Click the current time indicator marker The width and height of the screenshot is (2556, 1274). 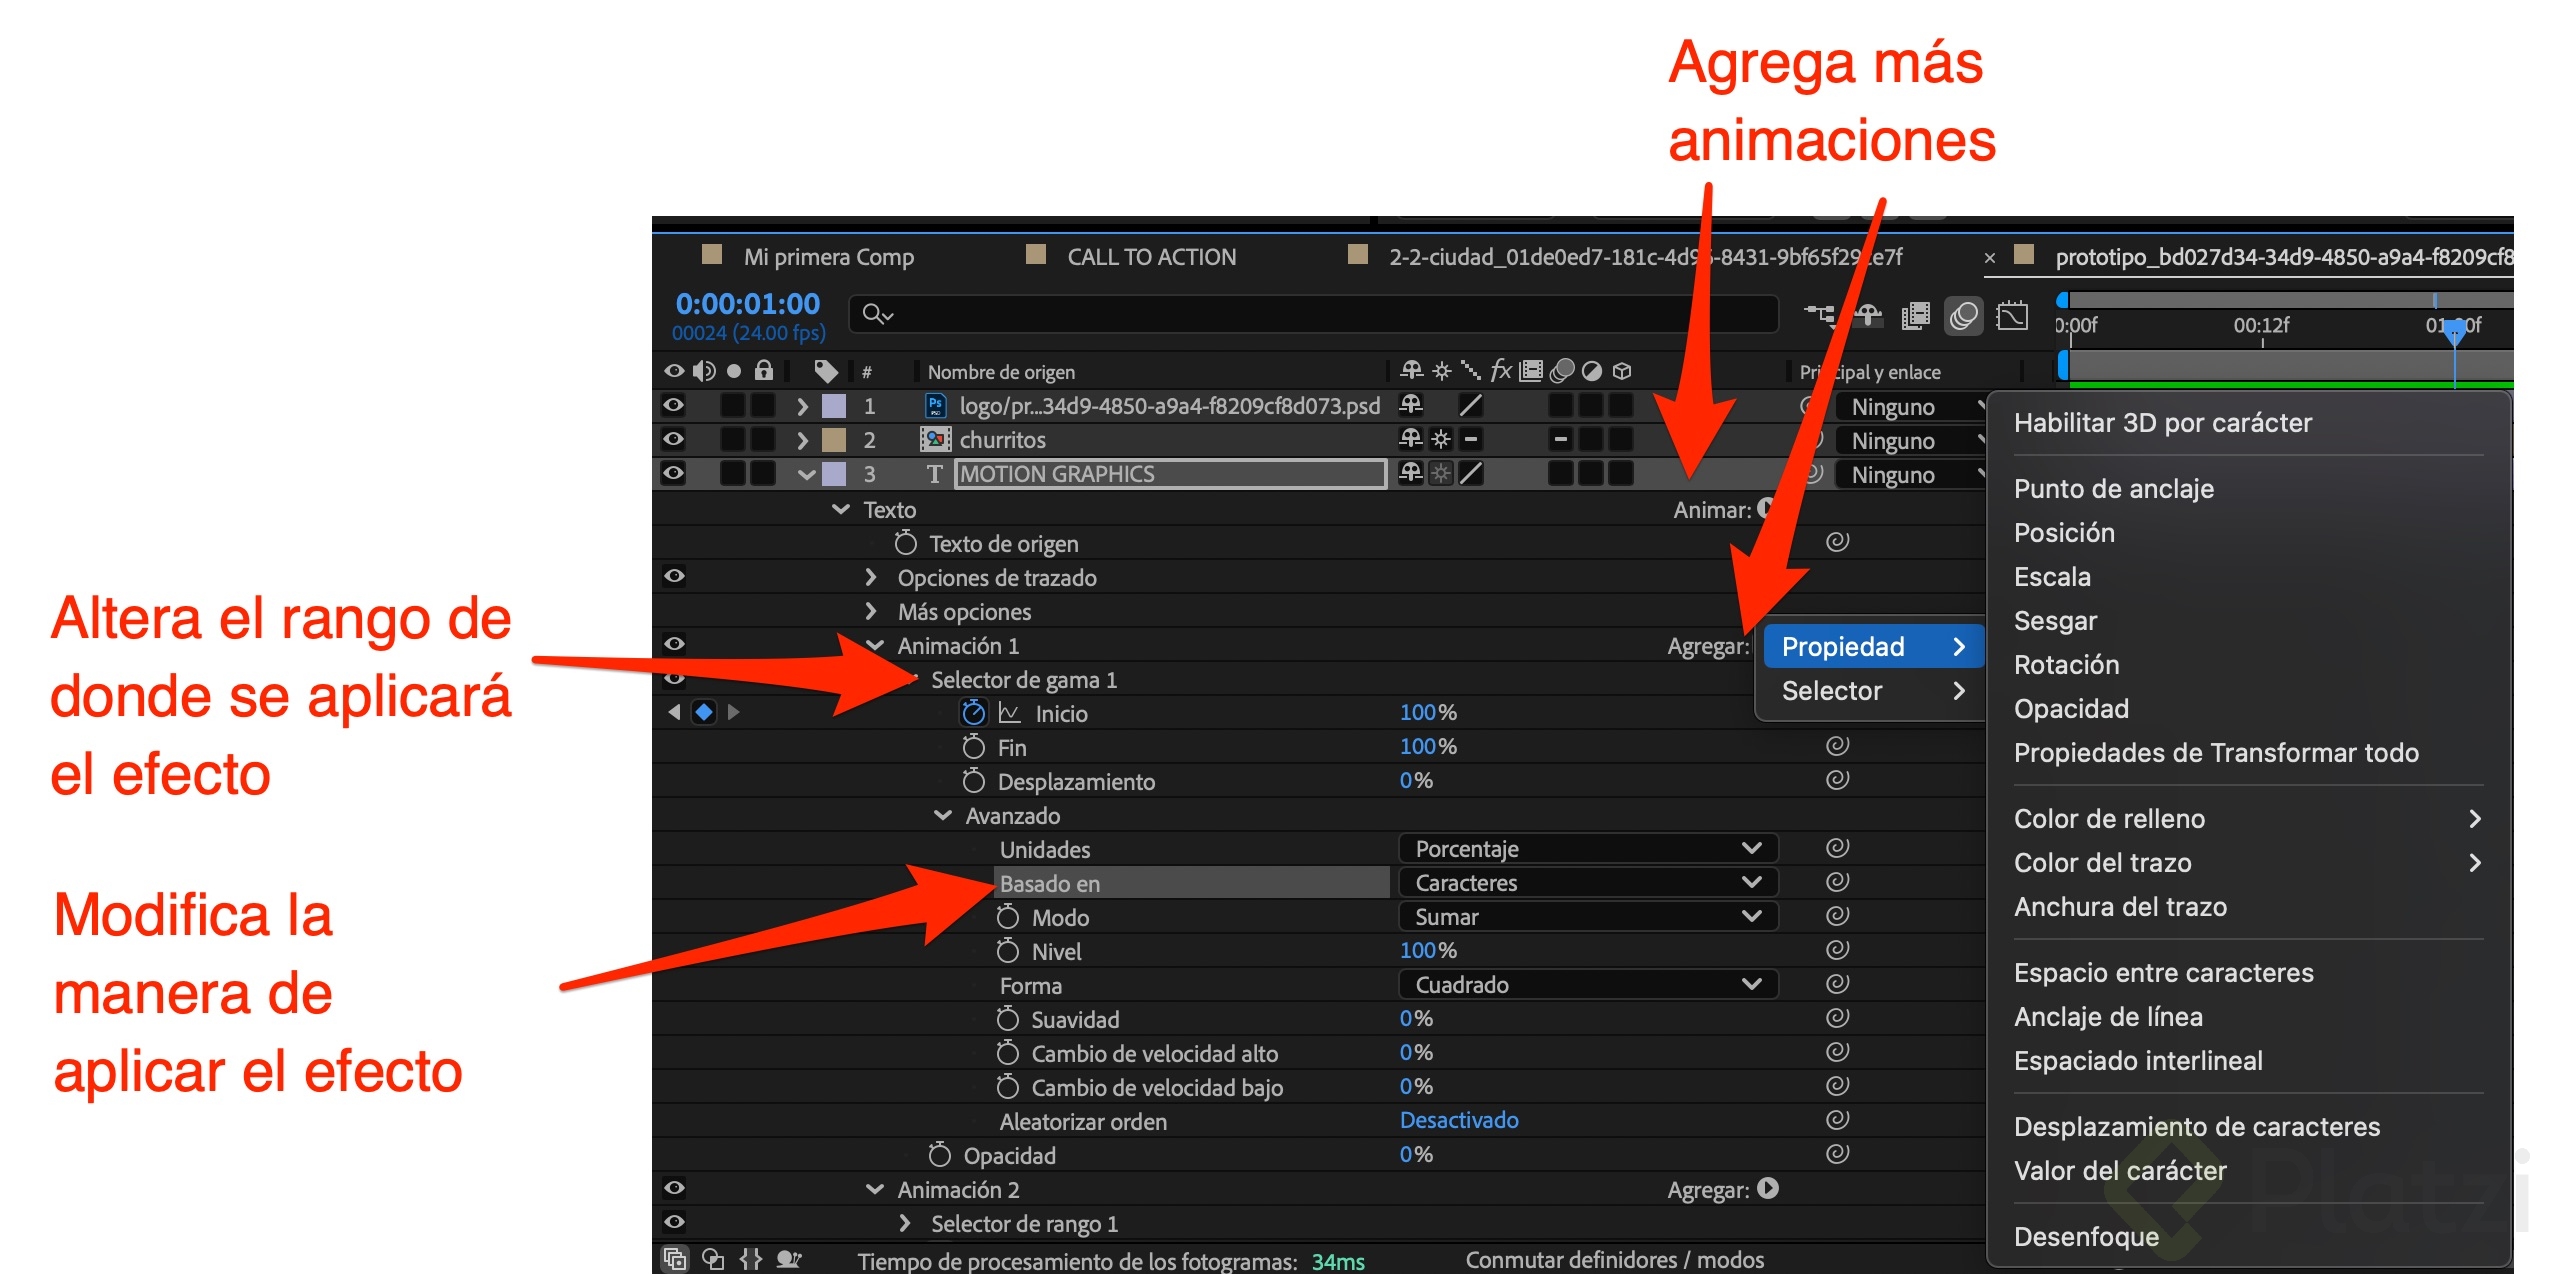tap(2454, 331)
